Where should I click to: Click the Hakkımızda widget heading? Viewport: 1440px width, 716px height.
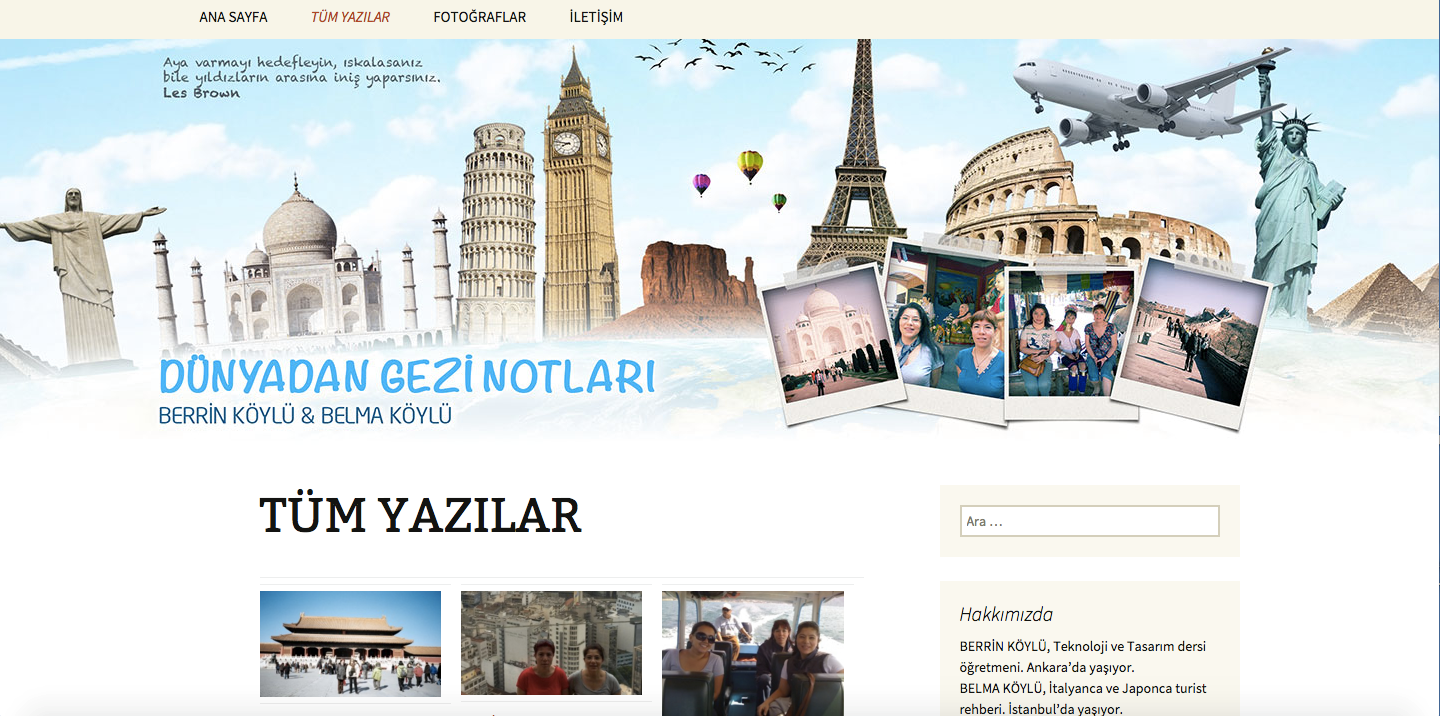pyautogui.click(x=1006, y=614)
